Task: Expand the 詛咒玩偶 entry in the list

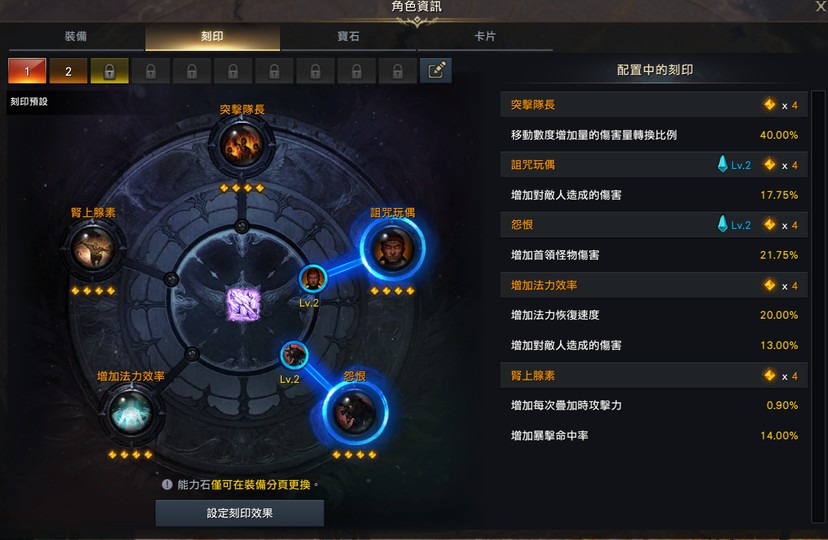Action: [654, 165]
